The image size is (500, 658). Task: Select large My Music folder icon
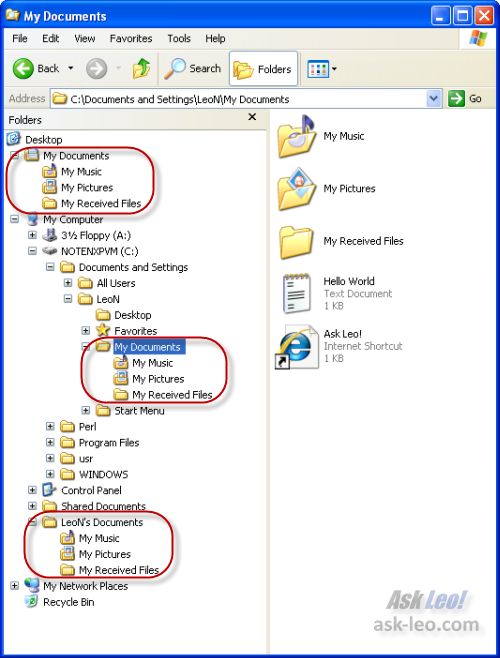click(296, 136)
